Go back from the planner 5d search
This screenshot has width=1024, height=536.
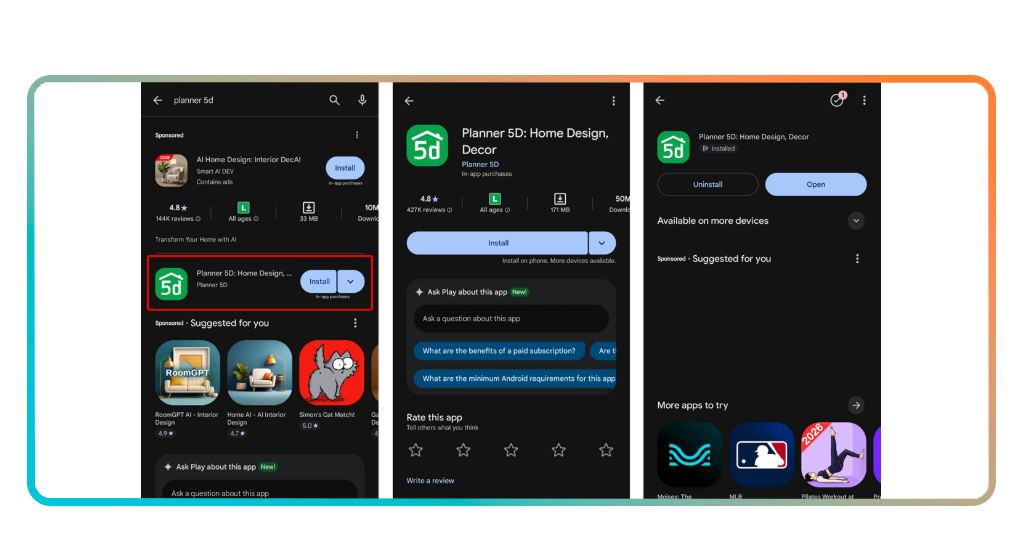158,100
